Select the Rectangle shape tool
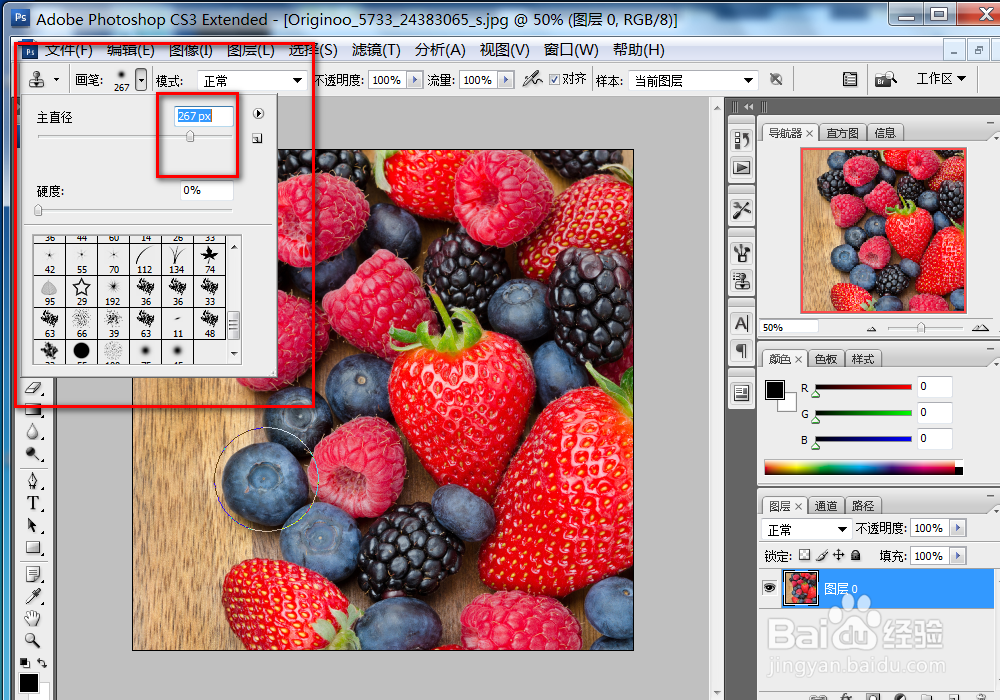Viewport: 1000px width, 700px height. pos(33,548)
